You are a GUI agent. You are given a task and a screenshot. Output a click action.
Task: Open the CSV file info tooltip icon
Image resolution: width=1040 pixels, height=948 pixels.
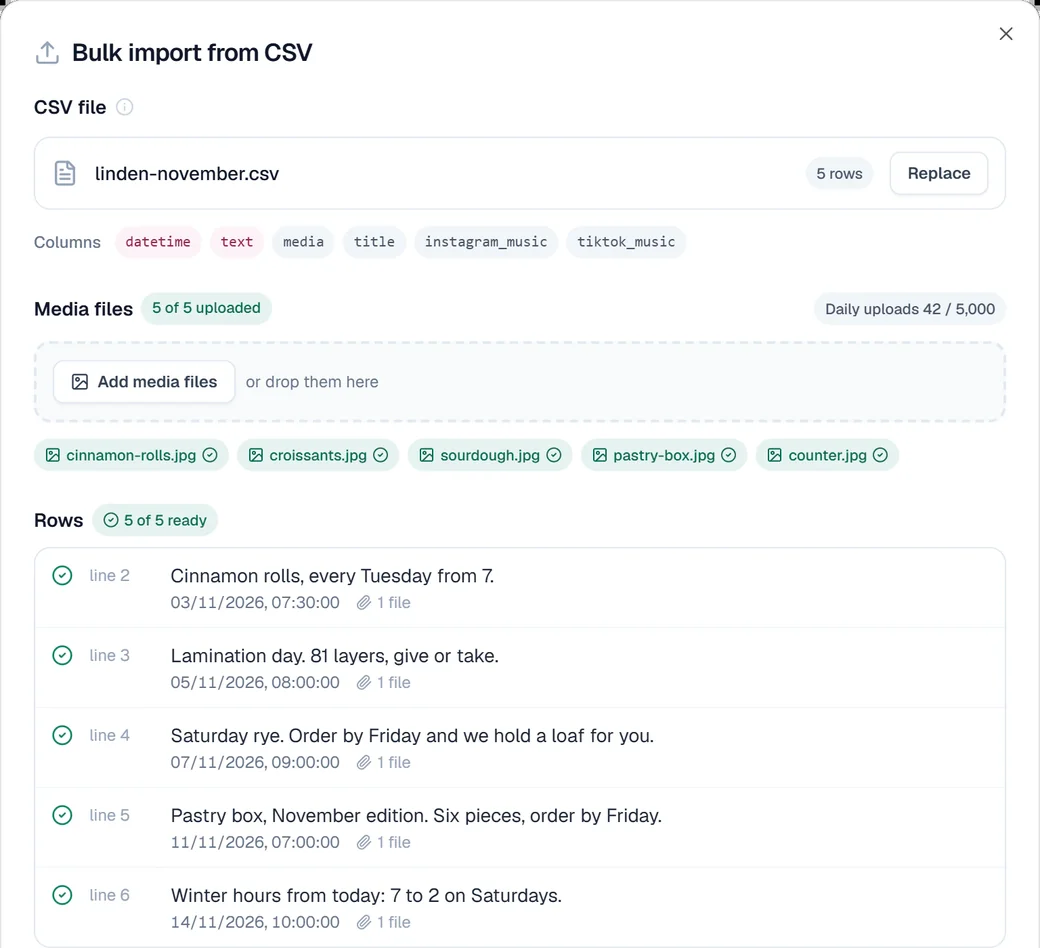pyautogui.click(x=124, y=107)
